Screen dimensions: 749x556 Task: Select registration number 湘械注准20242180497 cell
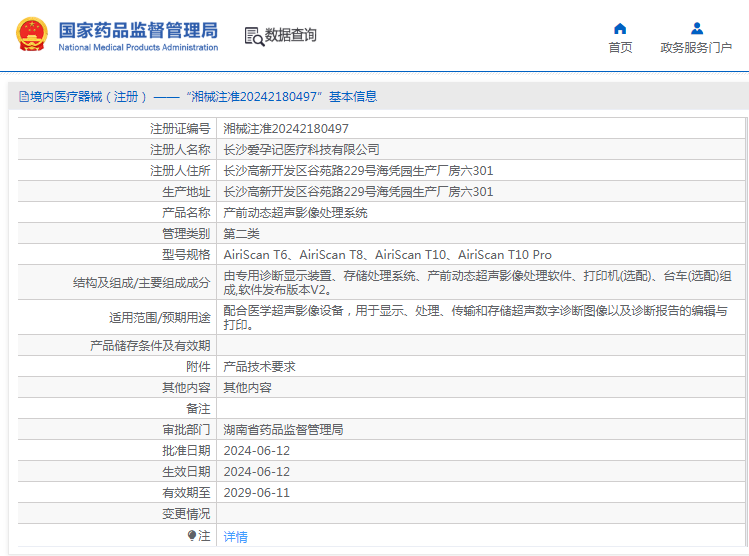(x=286, y=129)
